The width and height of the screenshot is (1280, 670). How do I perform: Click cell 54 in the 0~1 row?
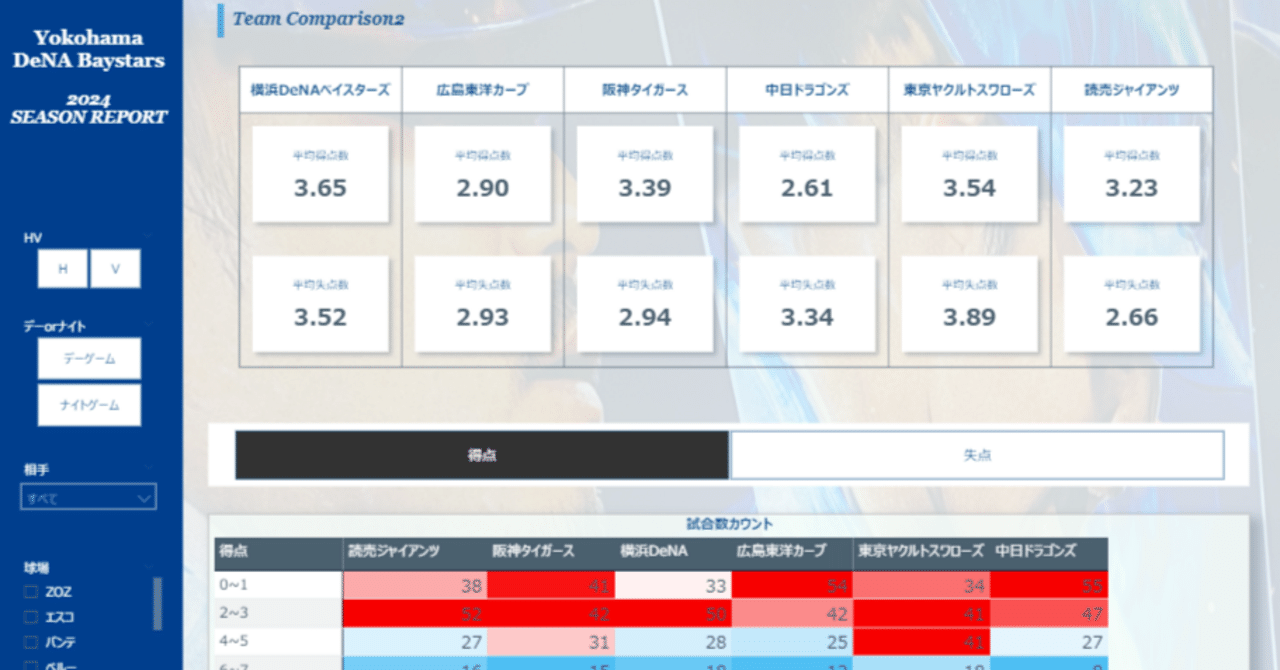[x=792, y=585]
